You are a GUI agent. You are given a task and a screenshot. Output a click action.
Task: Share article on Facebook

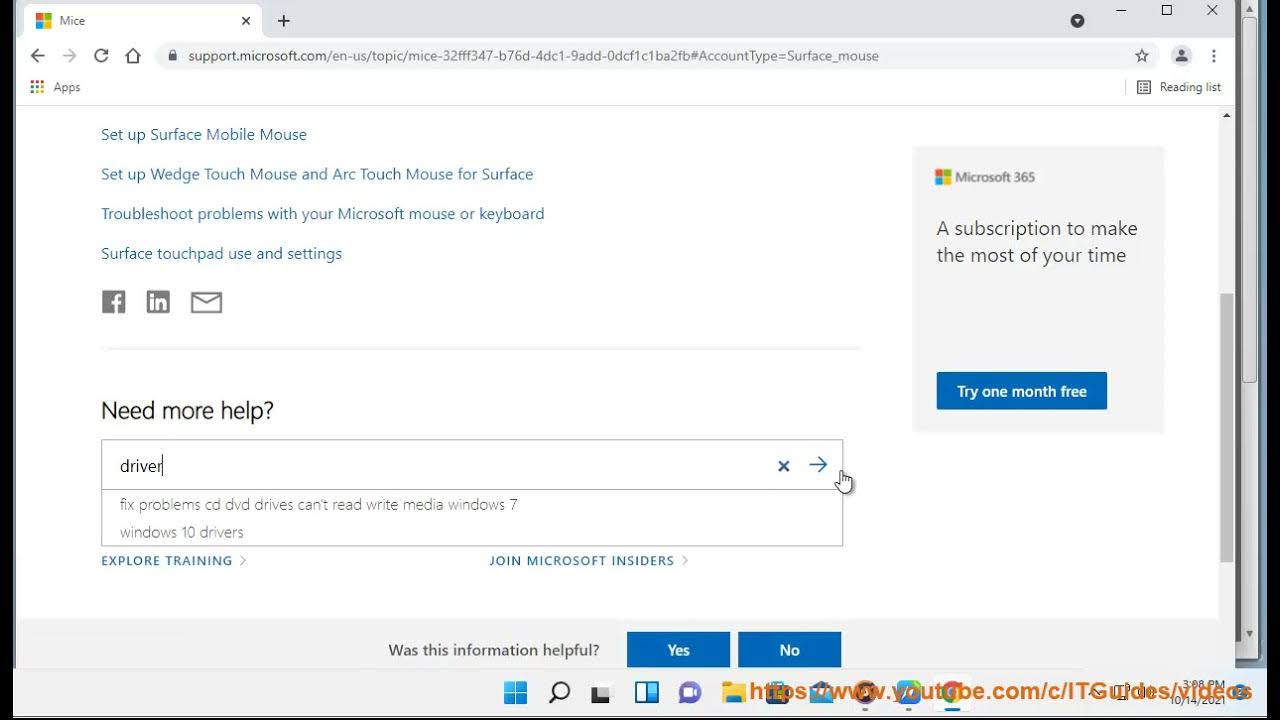point(114,302)
